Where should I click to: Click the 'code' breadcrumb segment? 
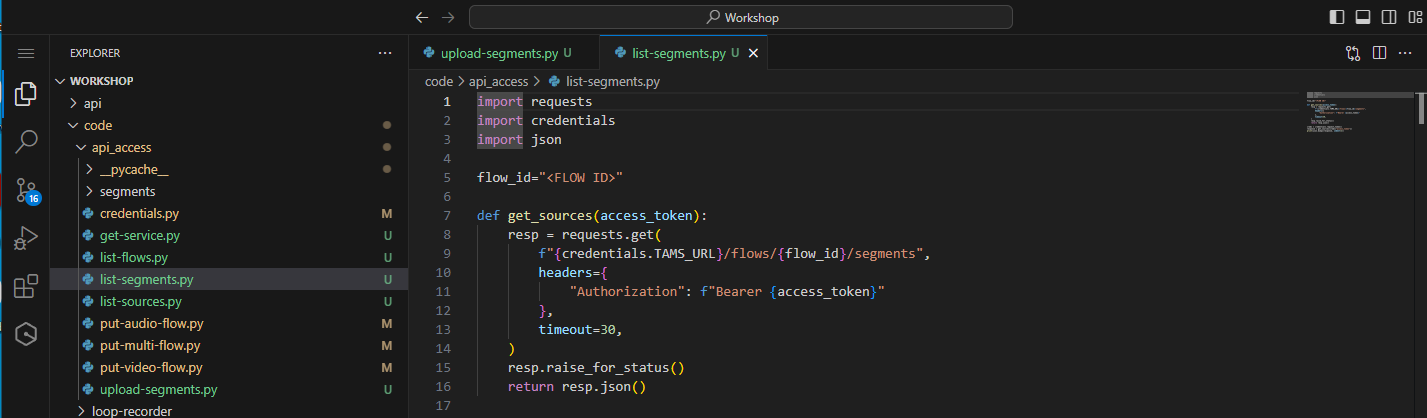point(438,82)
